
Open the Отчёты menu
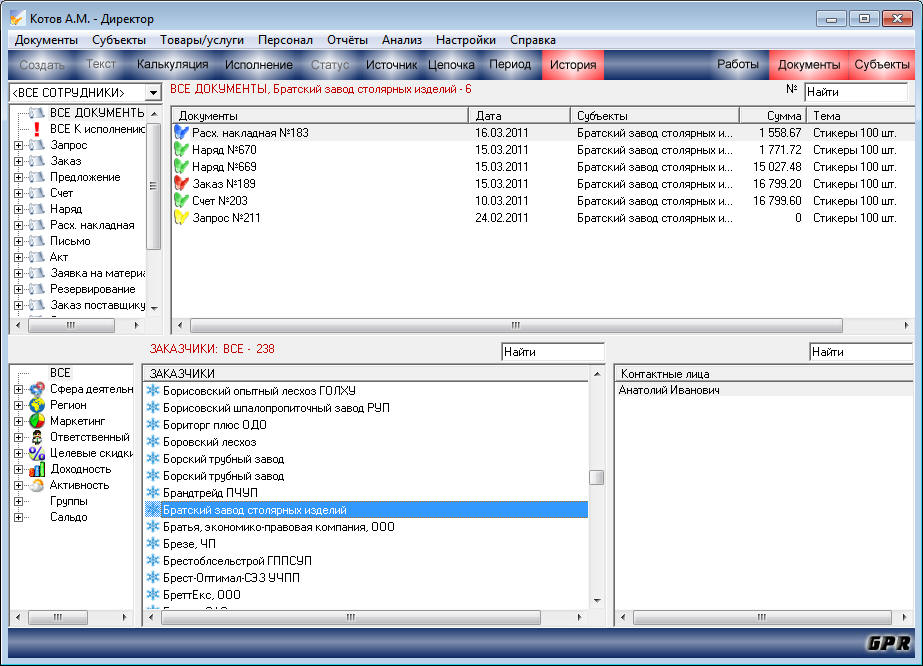347,40
